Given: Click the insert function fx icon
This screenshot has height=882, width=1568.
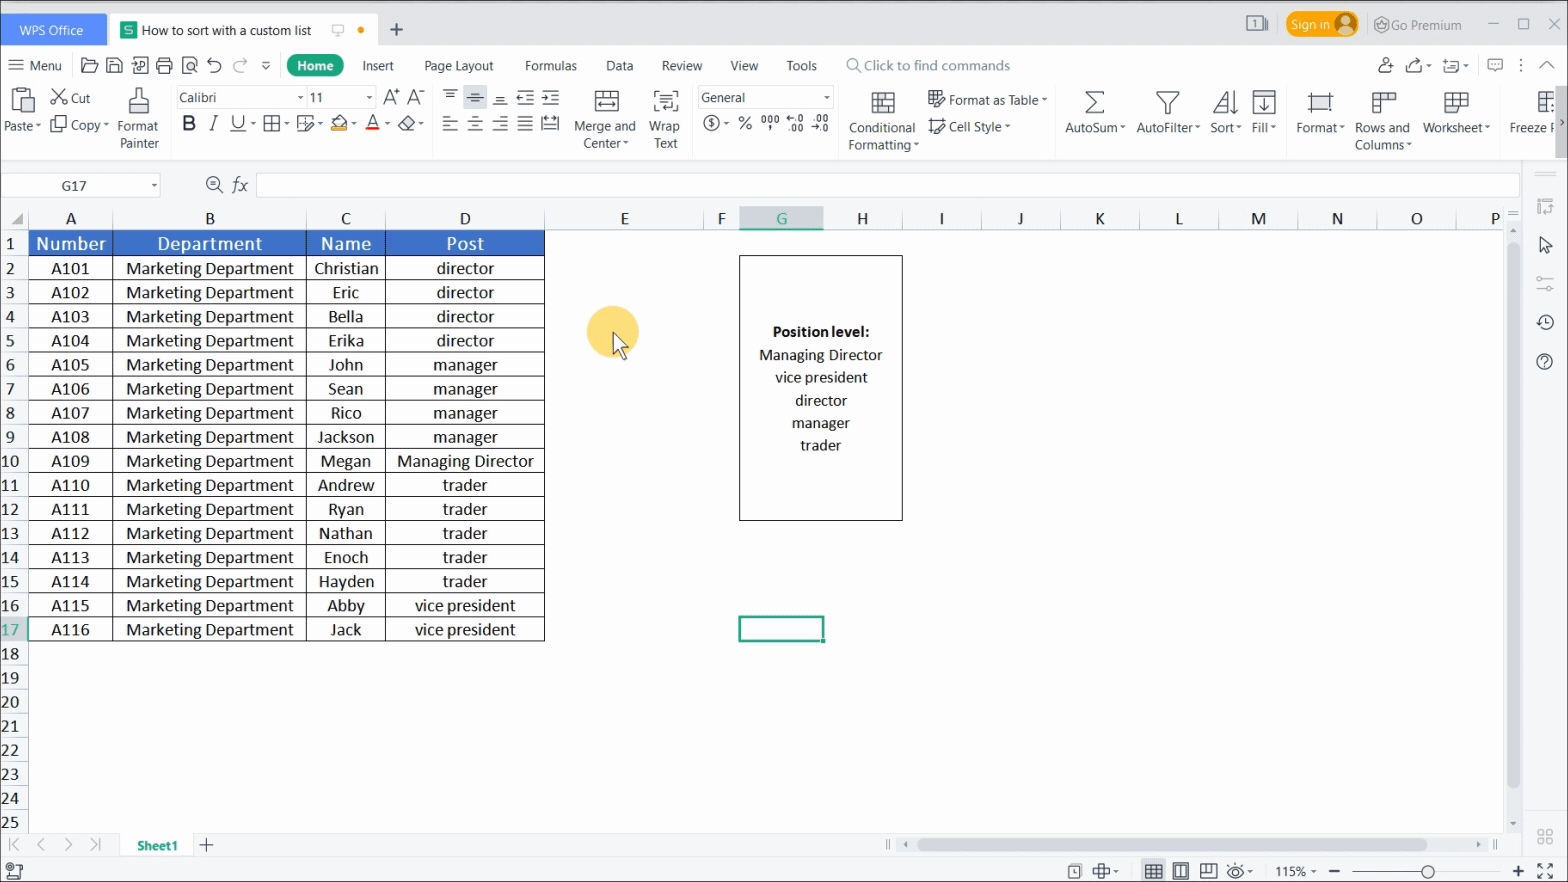Looking at the screenshot, I should click(240, 185).
